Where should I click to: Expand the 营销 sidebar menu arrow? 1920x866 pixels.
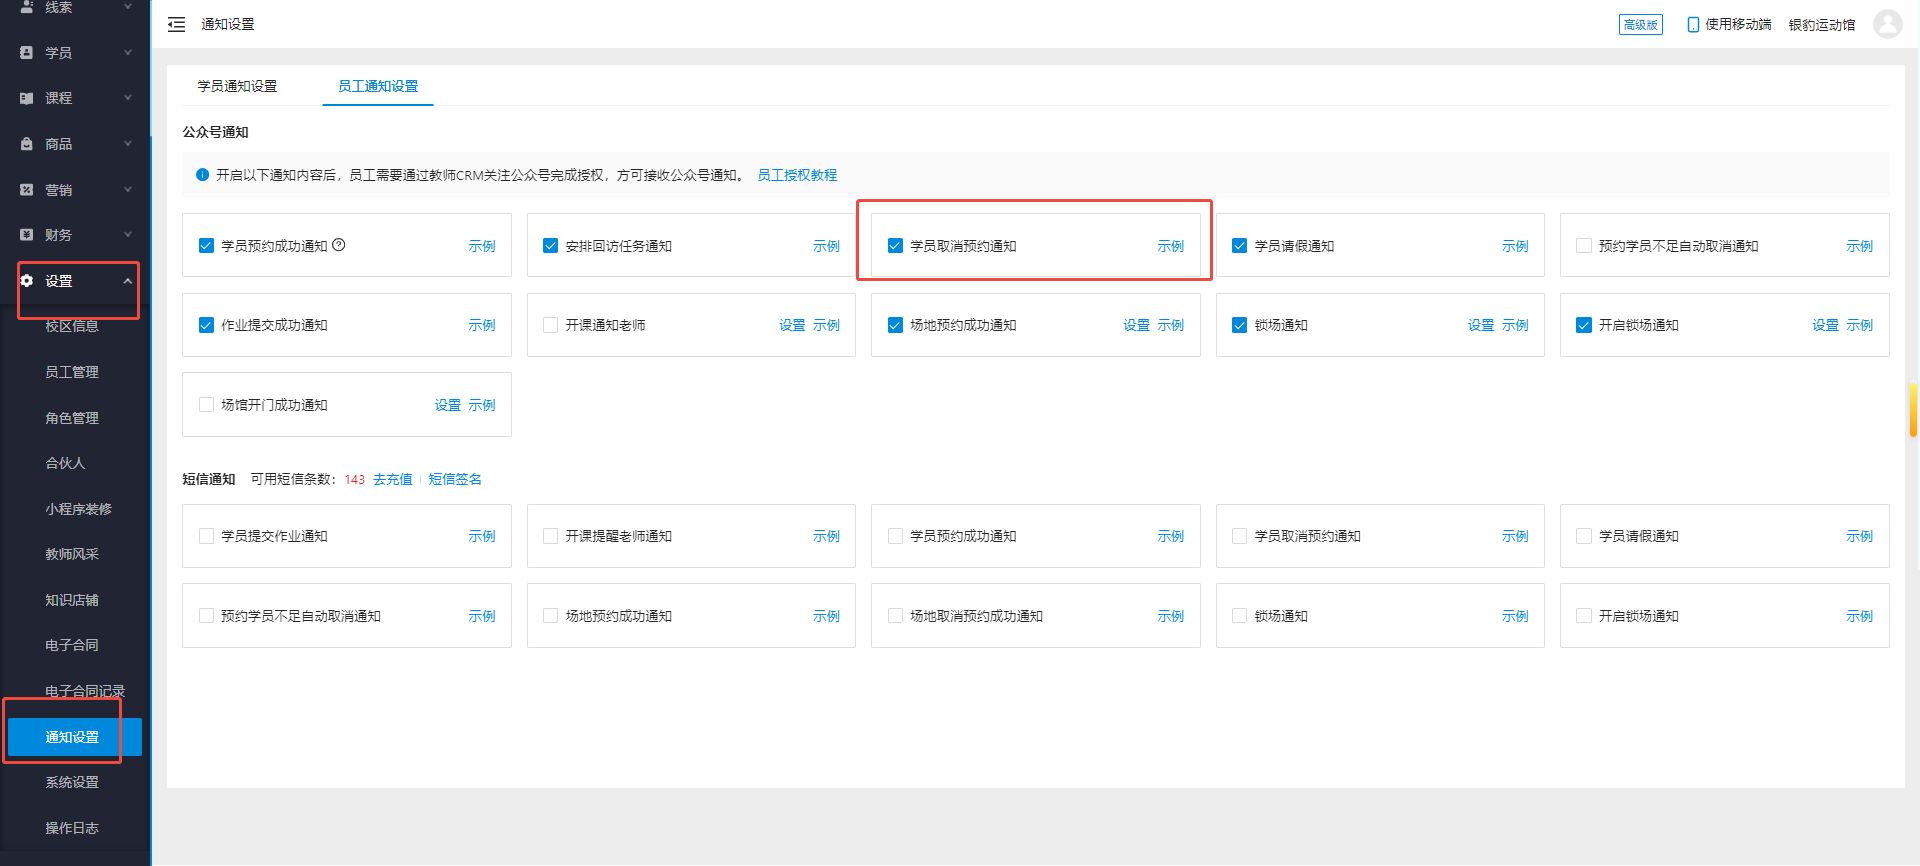pyautogui.click(x=127, y=189)
